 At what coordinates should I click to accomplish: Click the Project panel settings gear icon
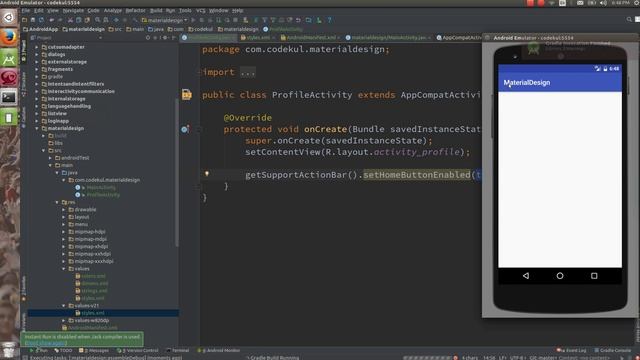[164, 38]
